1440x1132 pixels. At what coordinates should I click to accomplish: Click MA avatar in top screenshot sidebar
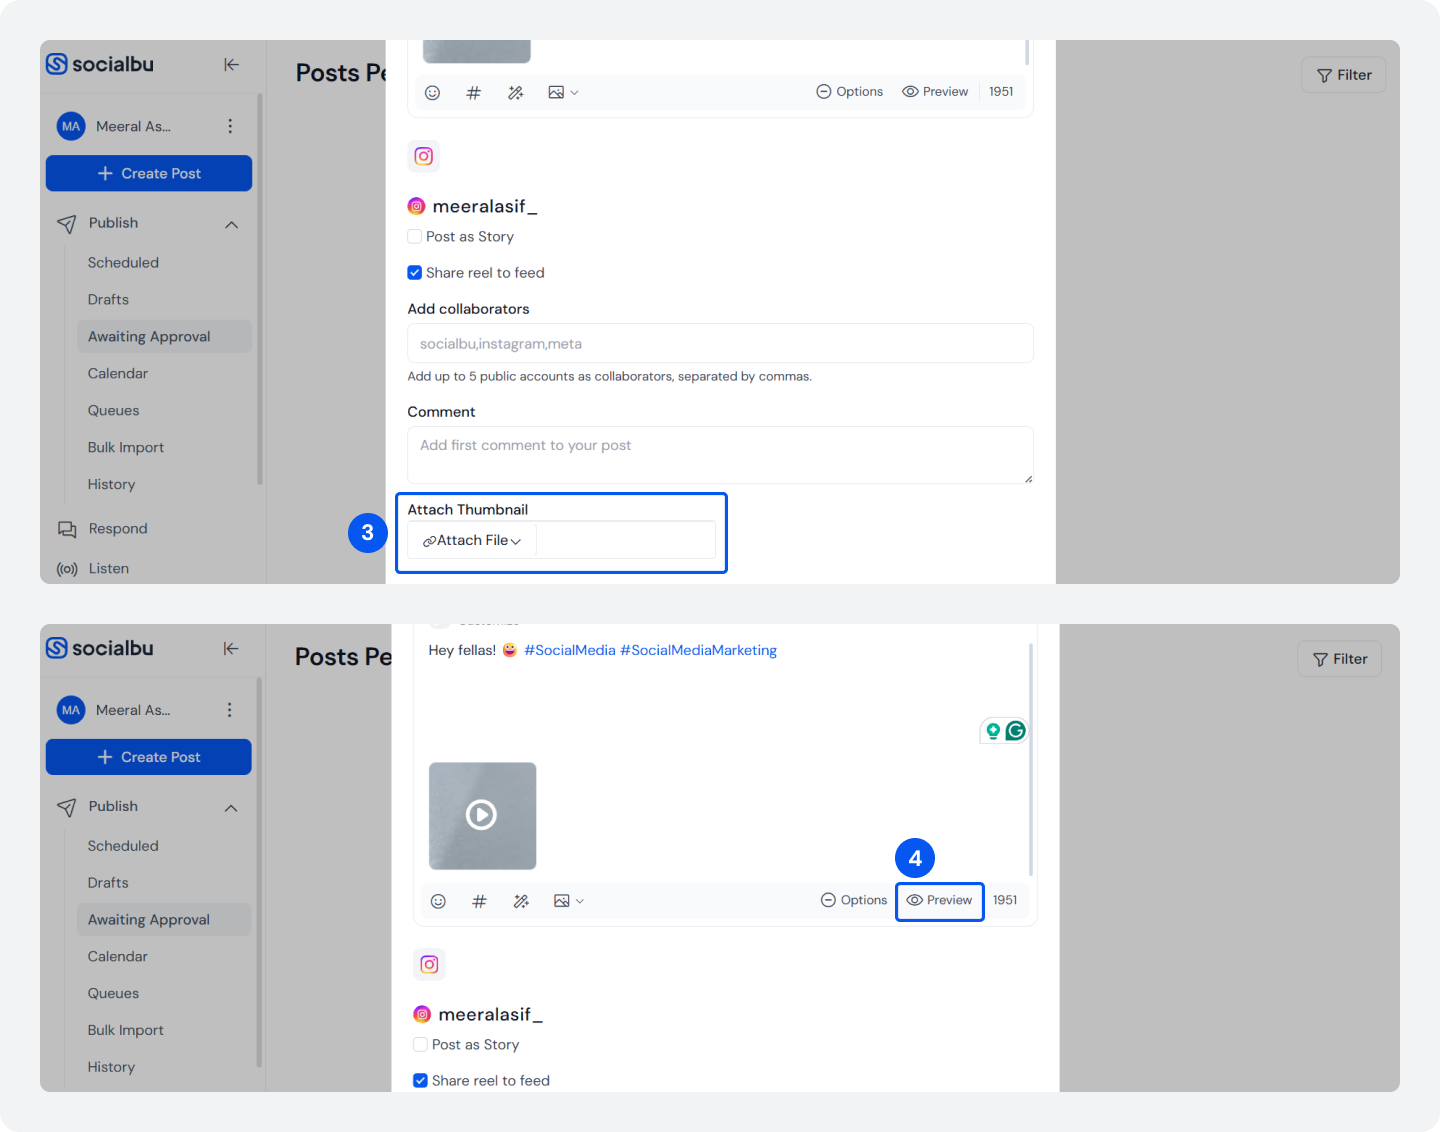71,126
